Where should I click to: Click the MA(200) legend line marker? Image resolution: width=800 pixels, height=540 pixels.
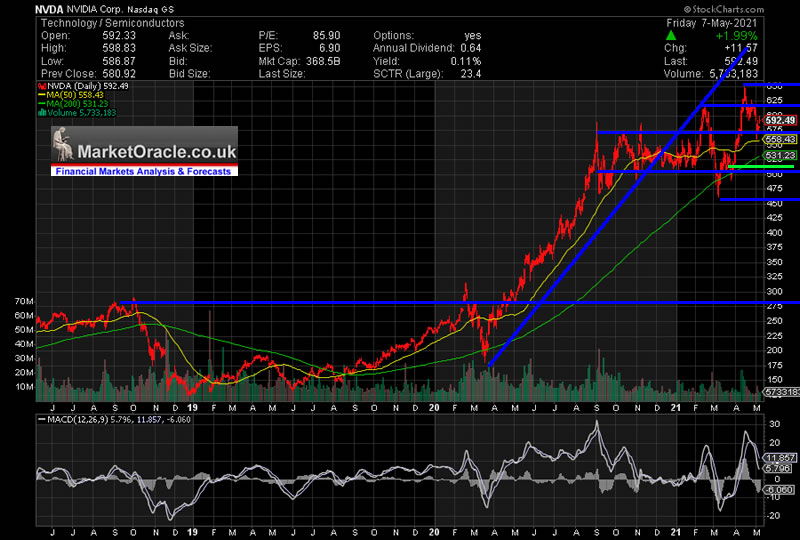point(39,103)
